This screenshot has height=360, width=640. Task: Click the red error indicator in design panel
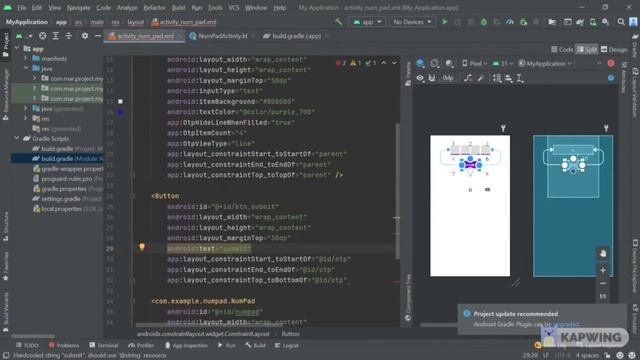(611, 63)
